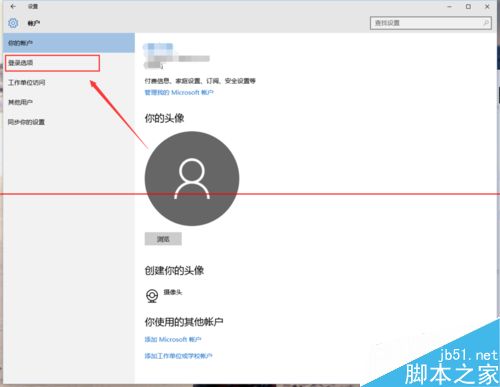
Task: Click the 添加 Microsoft 帐户 link
Action: tap(173, 339)
